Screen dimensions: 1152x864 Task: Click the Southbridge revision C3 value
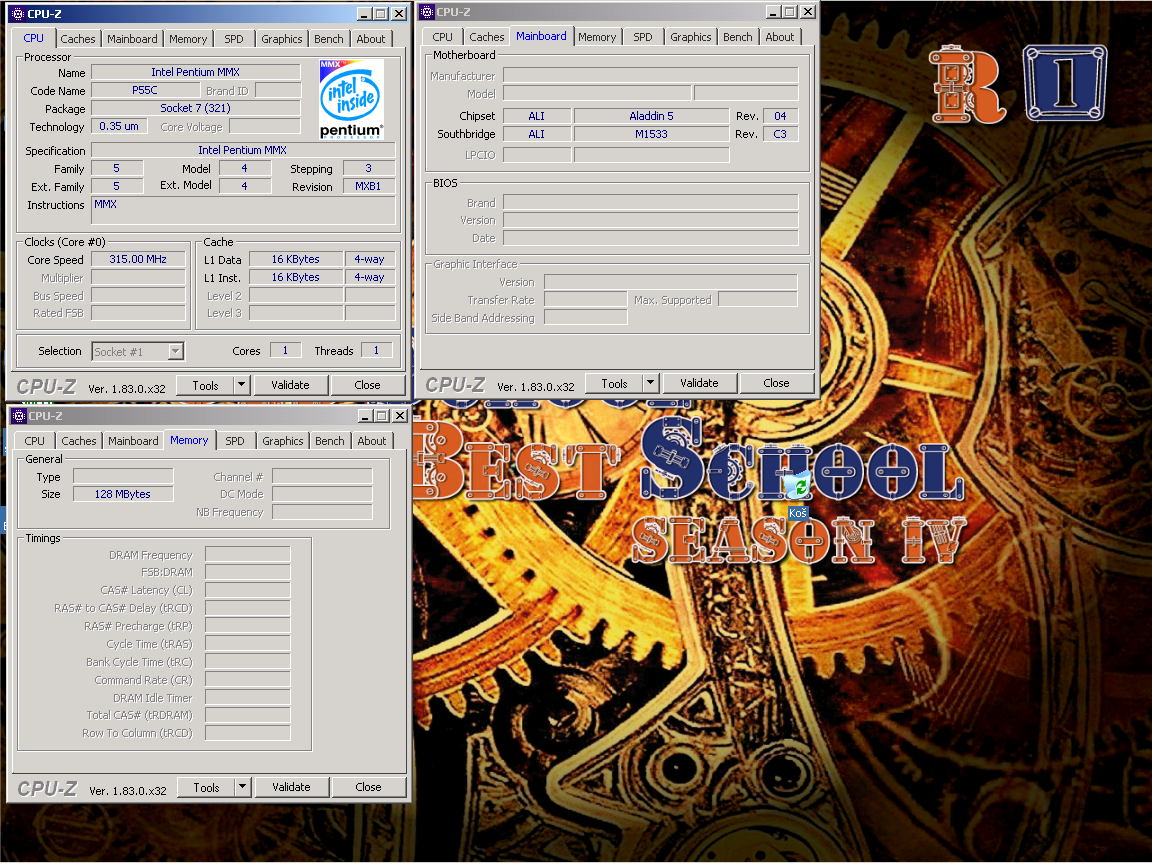pyautogui.click(x=780, y=134)
